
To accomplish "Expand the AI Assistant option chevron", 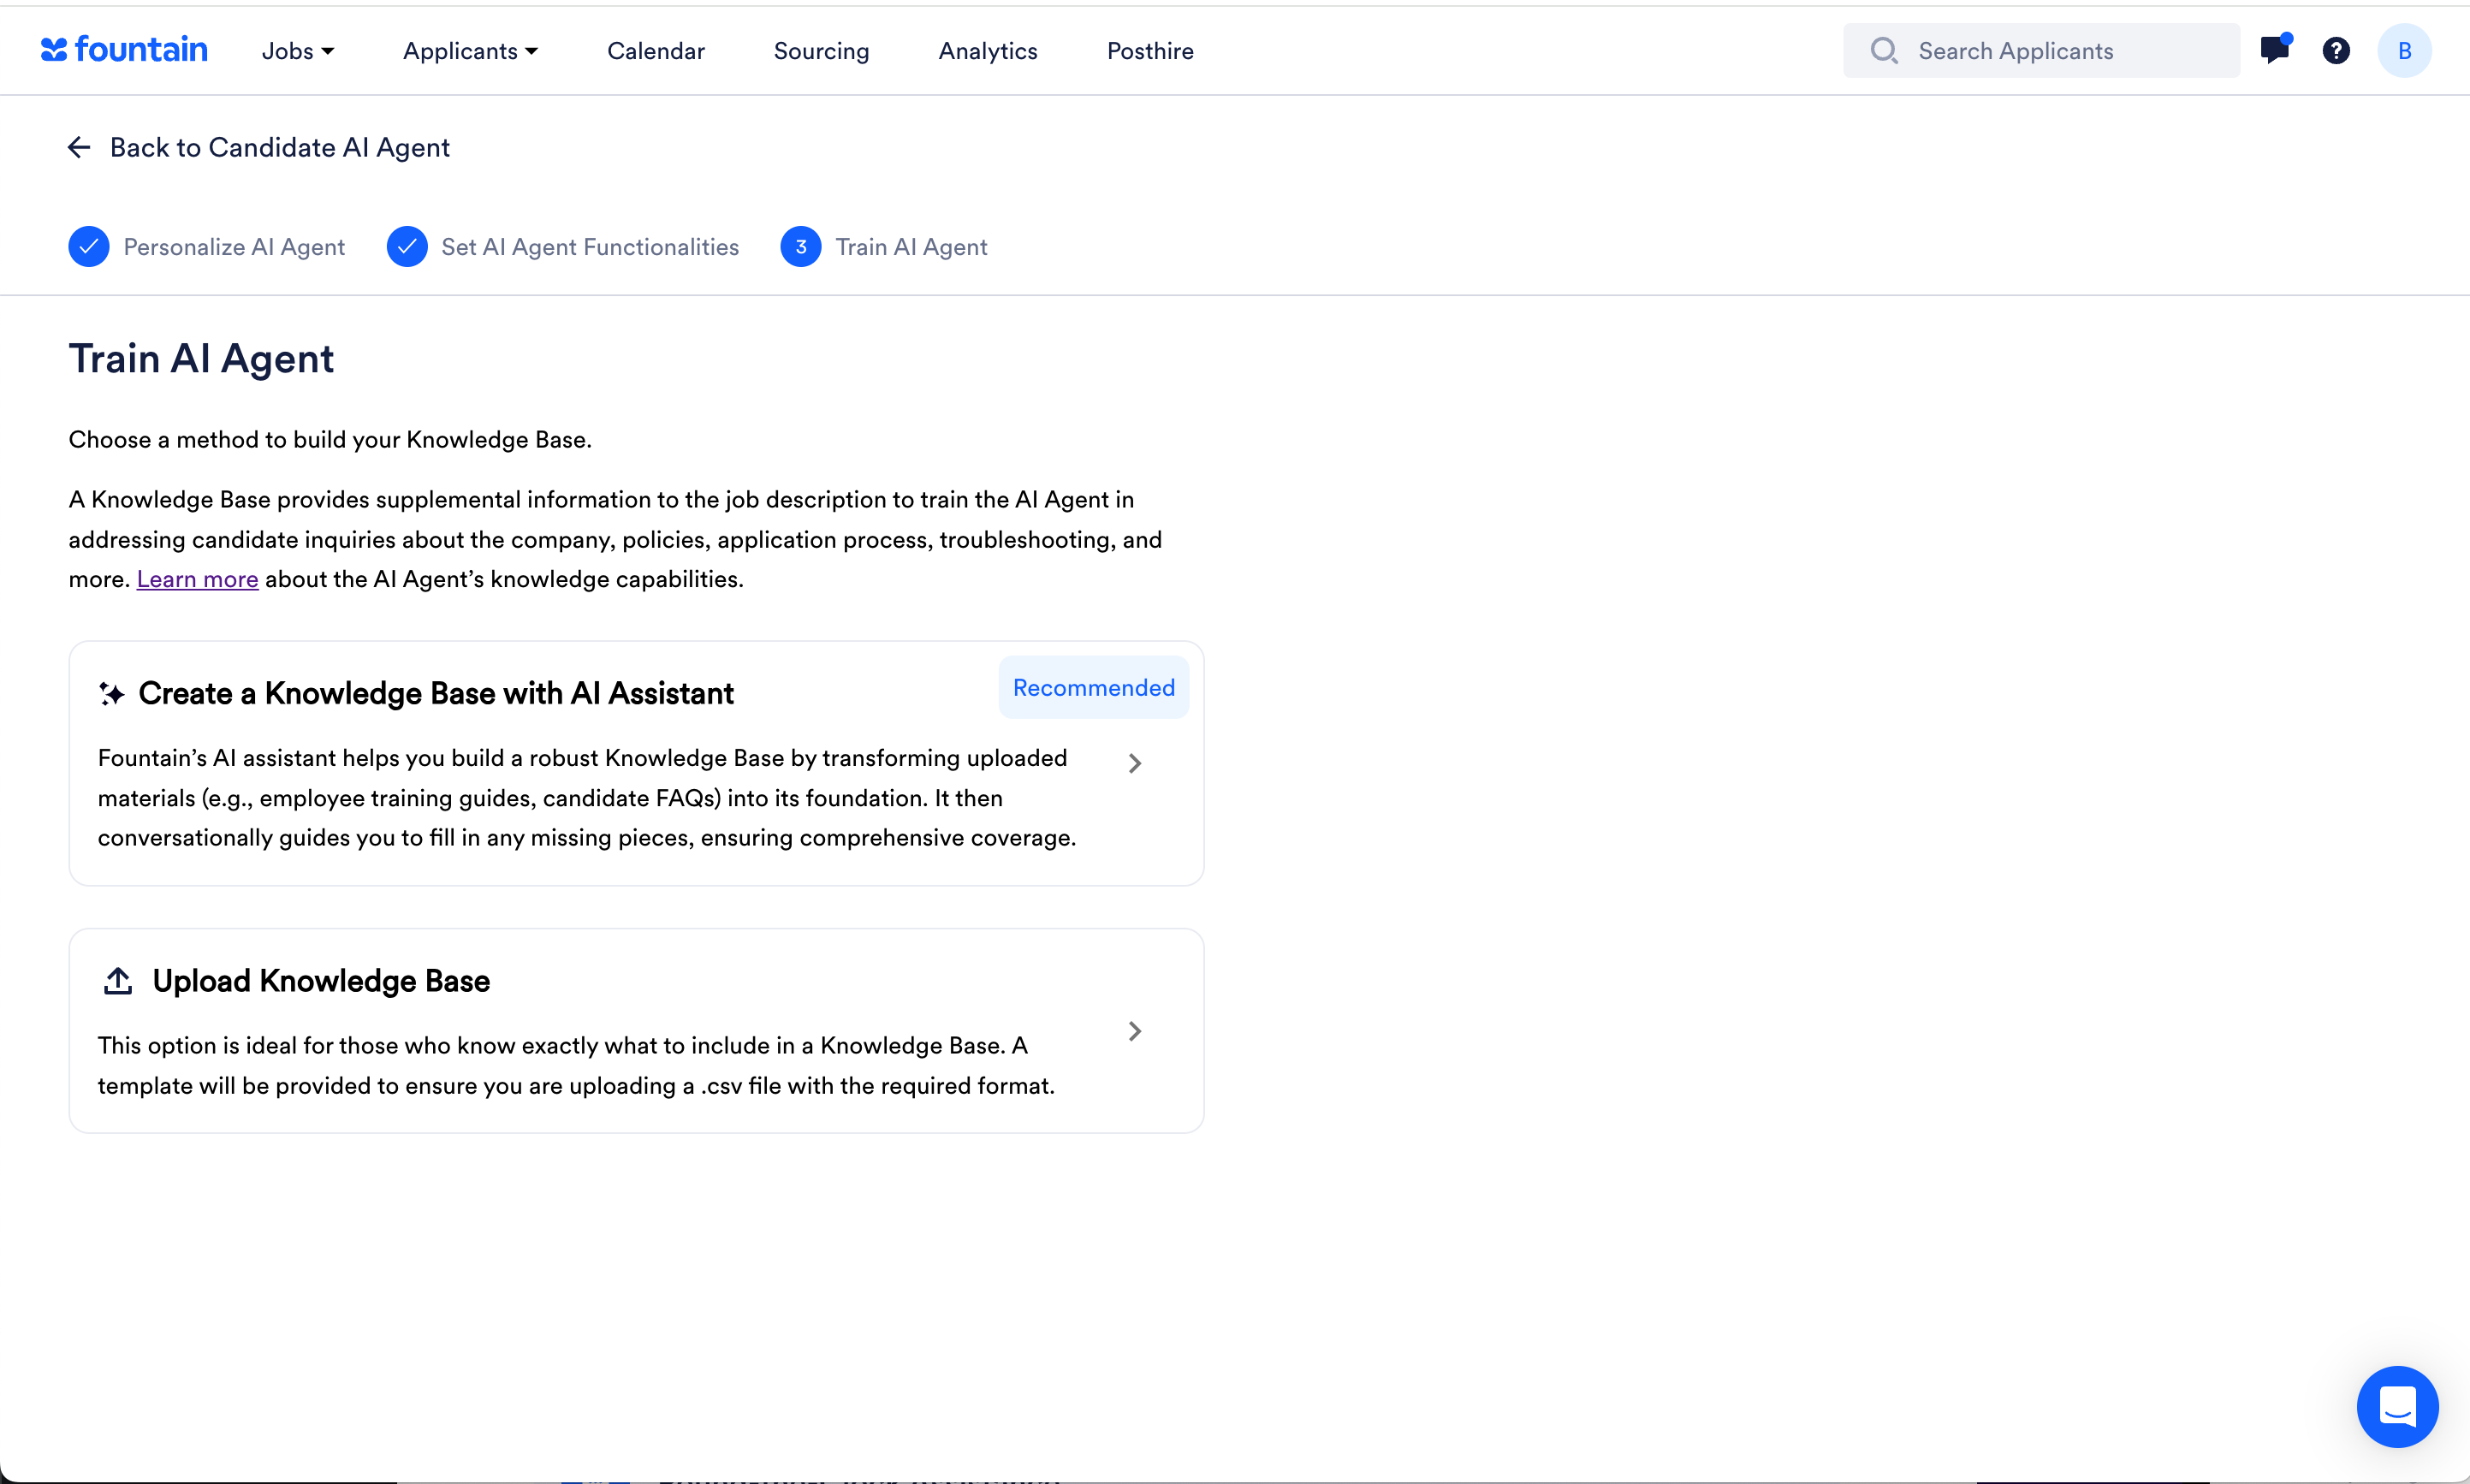I will pos(1135,764).
